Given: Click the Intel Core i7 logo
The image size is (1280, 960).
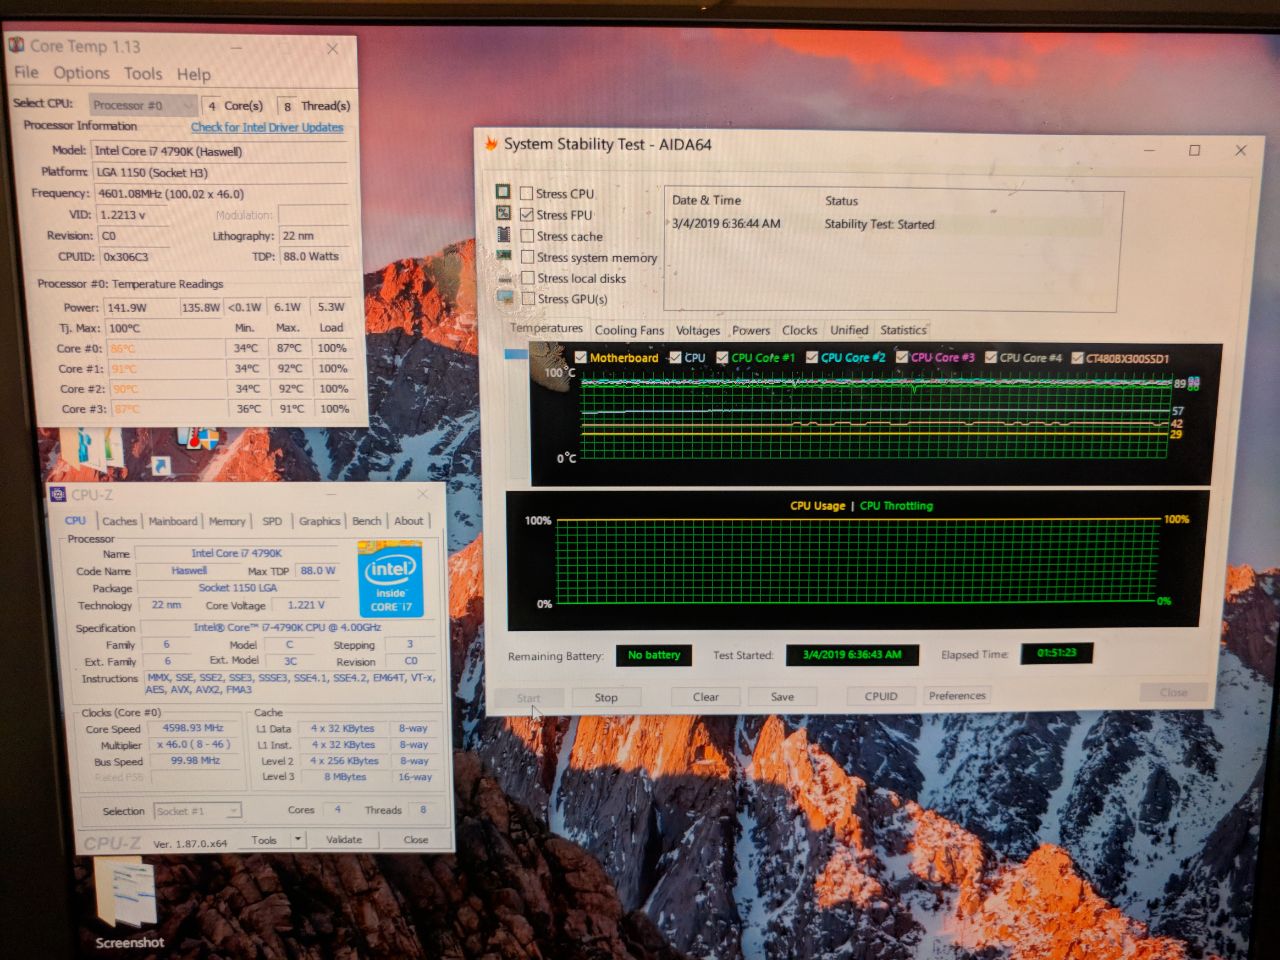Looking at the screenshot, I should (391, 580).
